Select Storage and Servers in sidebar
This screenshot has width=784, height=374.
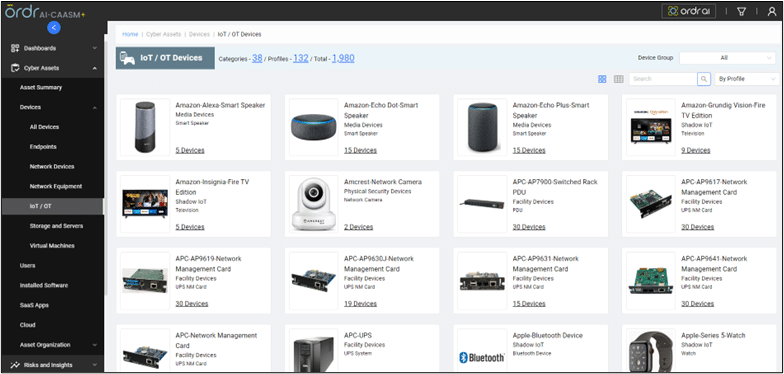[x=56, y=226]
